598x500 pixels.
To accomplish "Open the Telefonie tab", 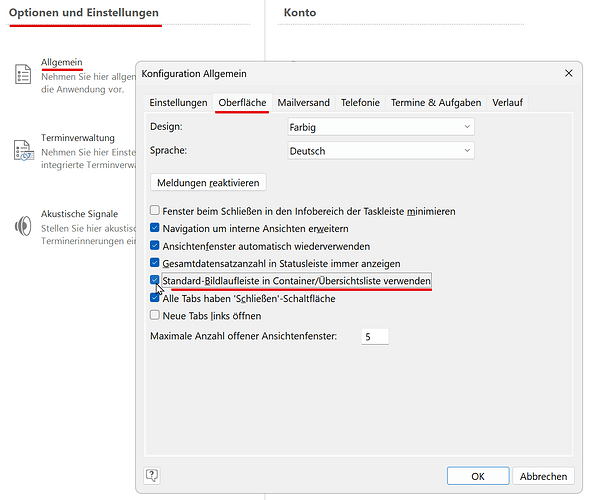I will tap(360, 103).
